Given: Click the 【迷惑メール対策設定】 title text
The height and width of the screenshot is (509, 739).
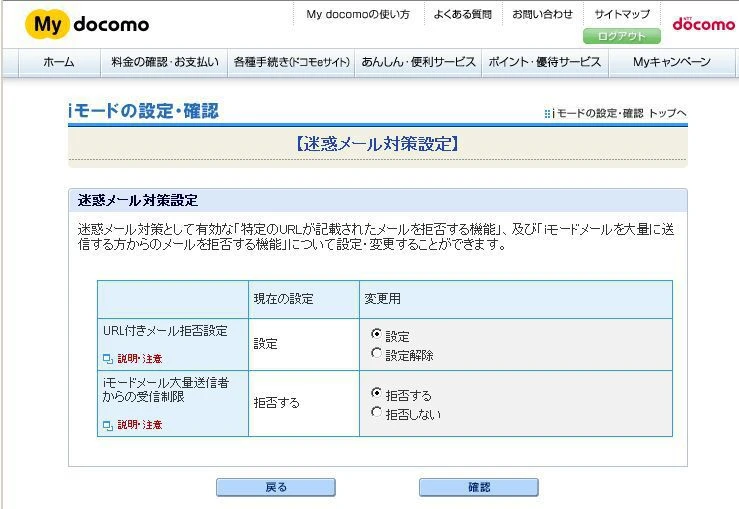Looking at the screenshot, I should (378, 144).
